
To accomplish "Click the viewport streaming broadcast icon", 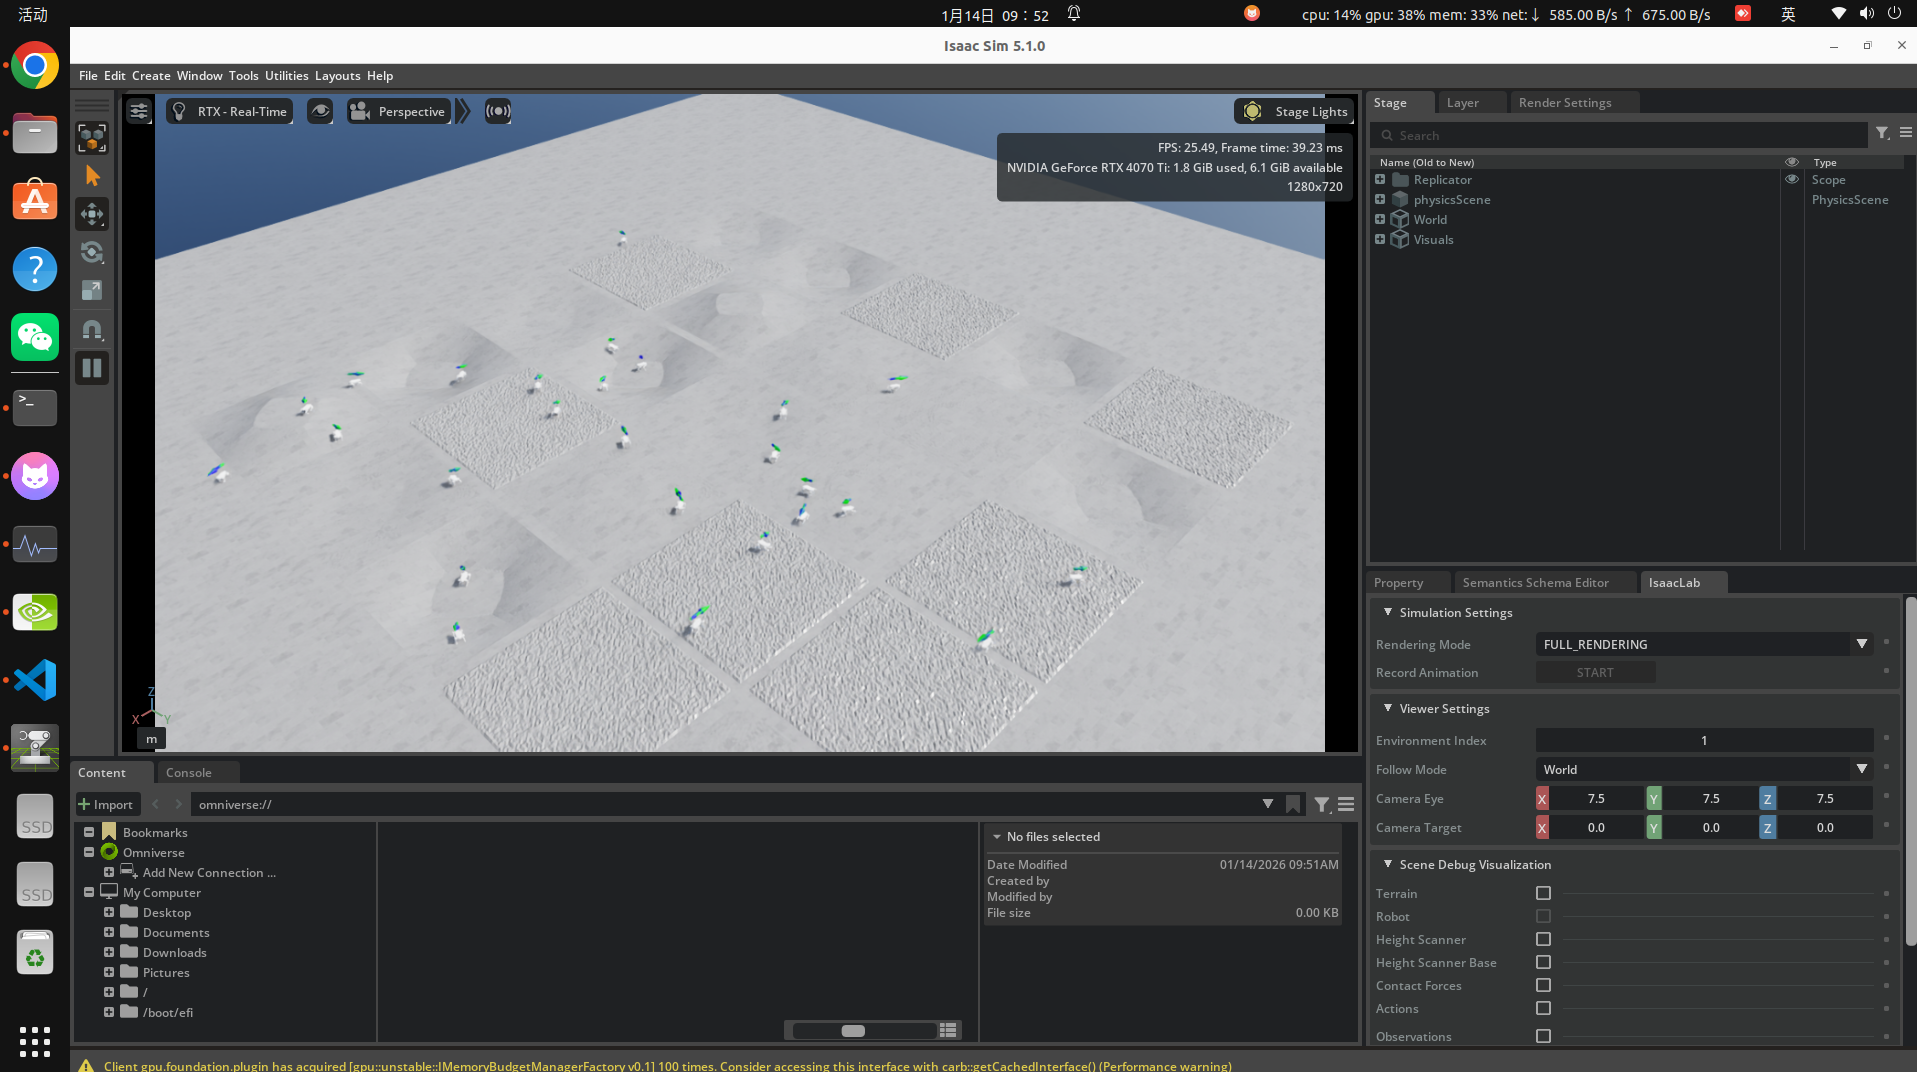I will (x=498, y=111).
